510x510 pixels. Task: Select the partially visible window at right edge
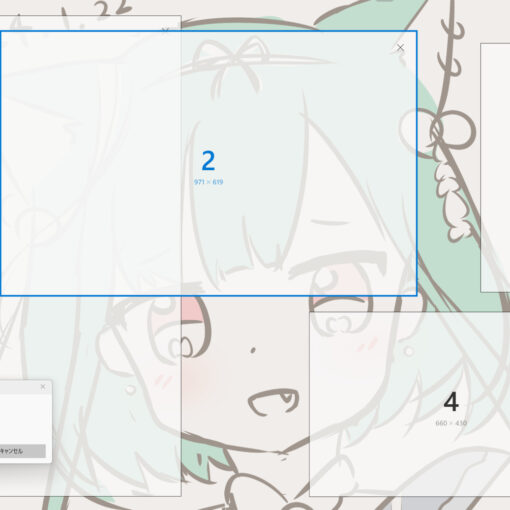coord(495,168)
